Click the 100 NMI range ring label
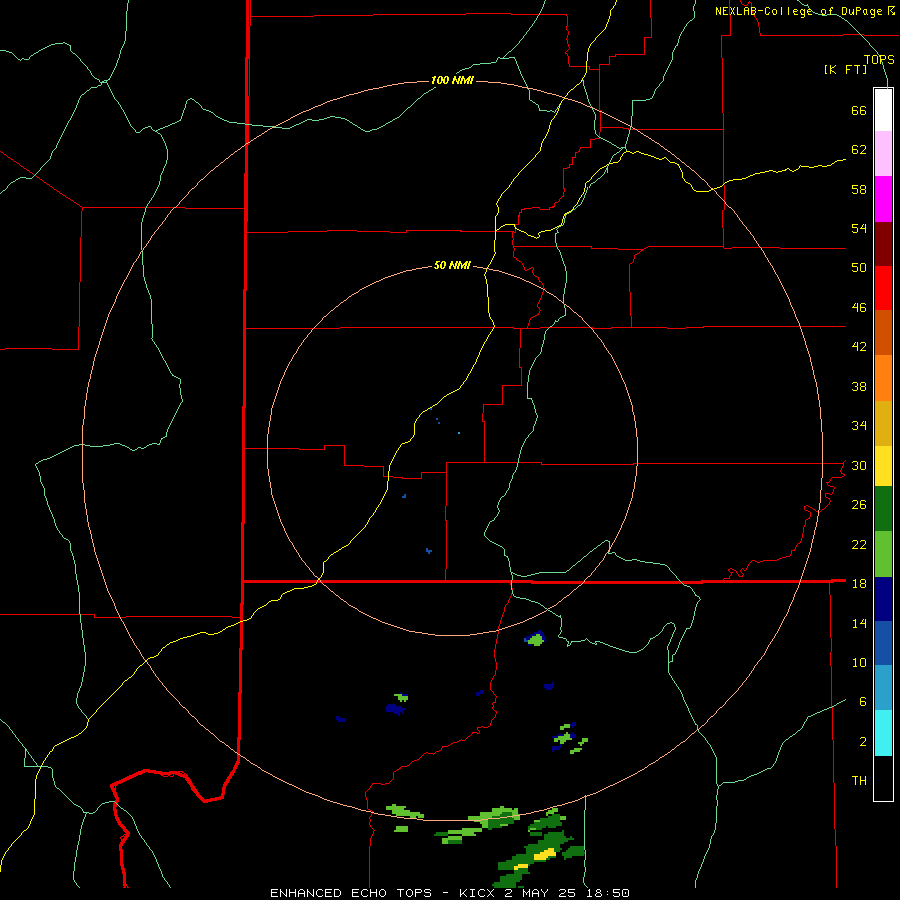Image resolution: width=900 pixels, height=900 pixels. pos(452,80)
